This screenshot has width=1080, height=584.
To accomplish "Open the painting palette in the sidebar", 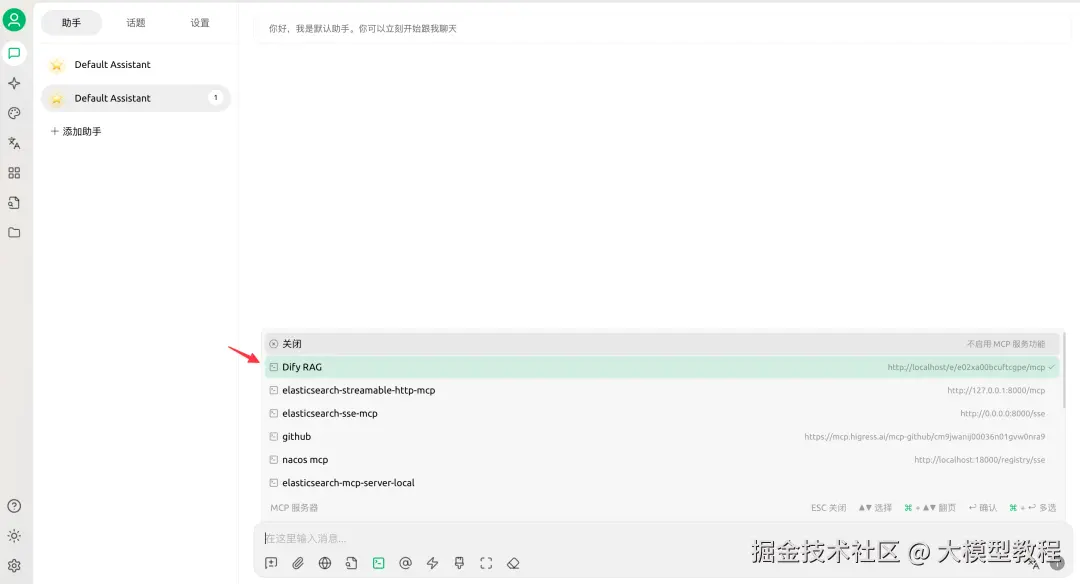I will click(x=14, y=113).
